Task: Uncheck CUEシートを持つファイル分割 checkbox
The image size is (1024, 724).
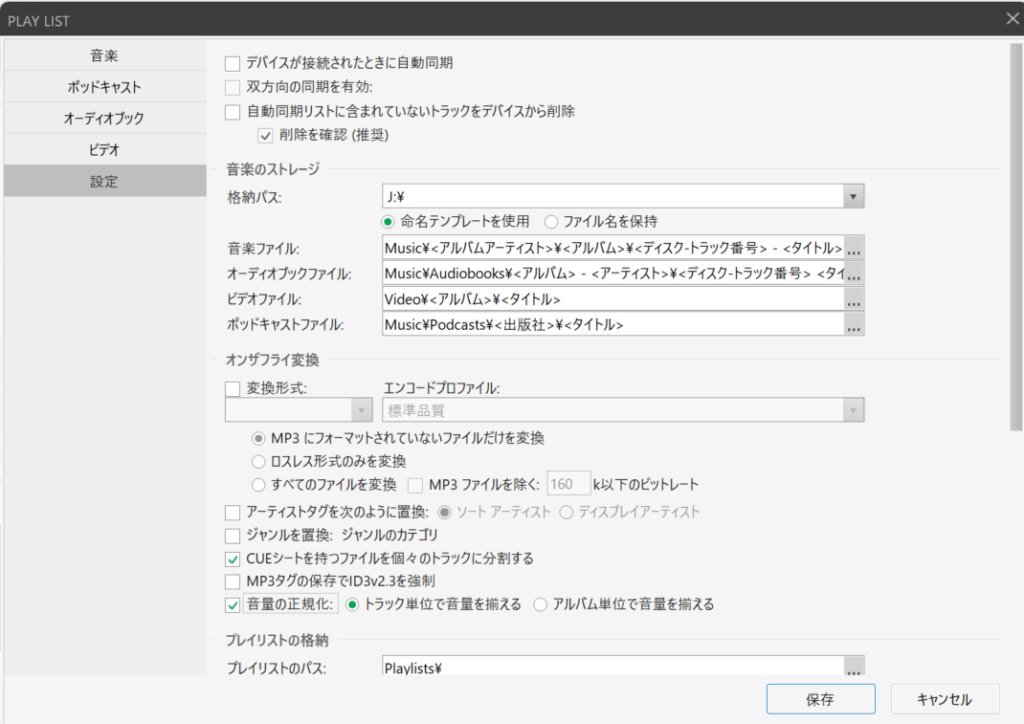Action: 233,558
